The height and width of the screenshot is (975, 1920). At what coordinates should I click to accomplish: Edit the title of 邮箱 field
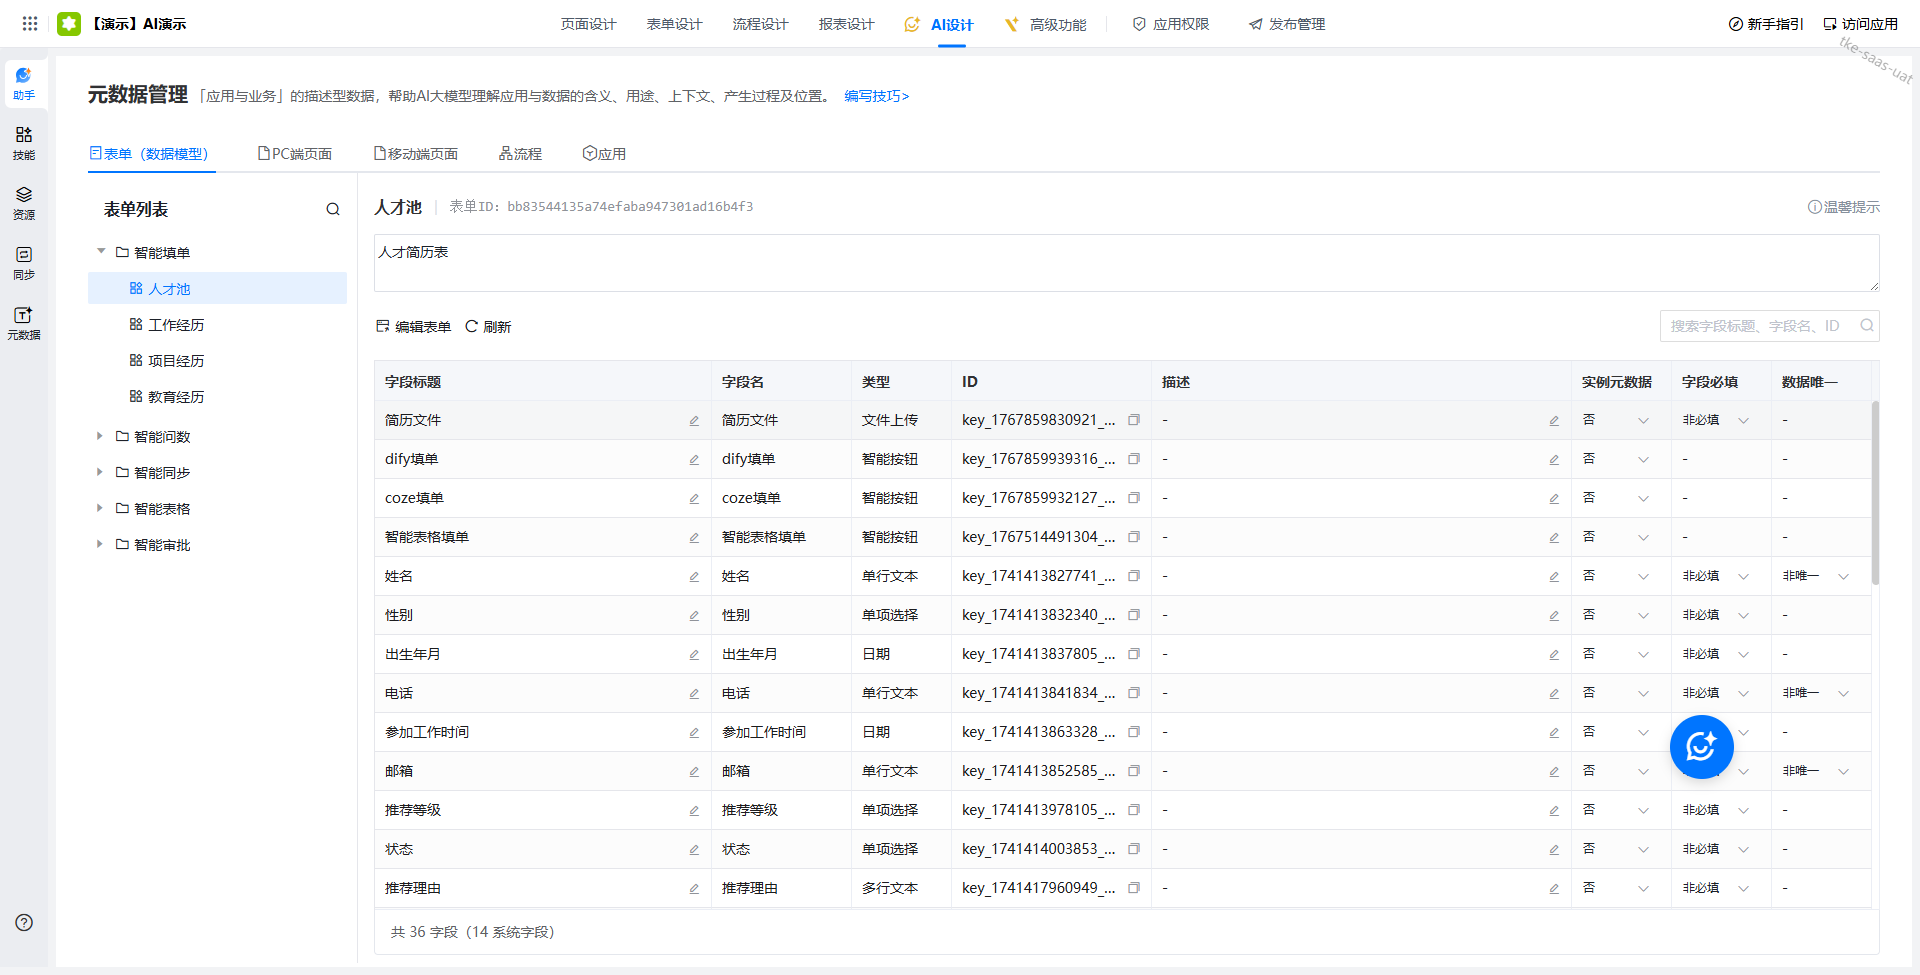[694, 772]
